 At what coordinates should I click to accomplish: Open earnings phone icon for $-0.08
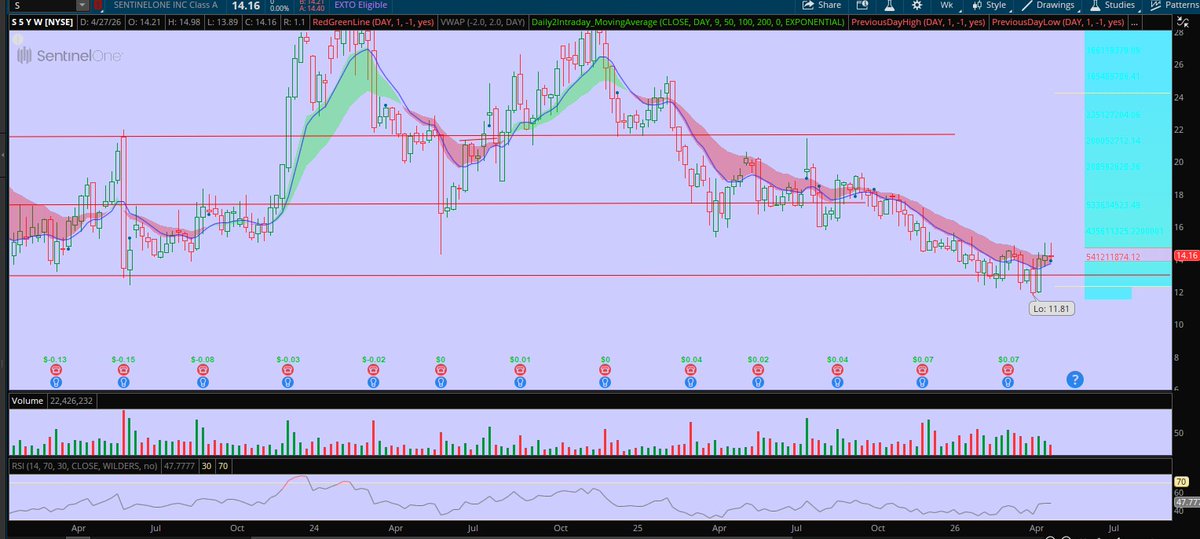point(204,368)
